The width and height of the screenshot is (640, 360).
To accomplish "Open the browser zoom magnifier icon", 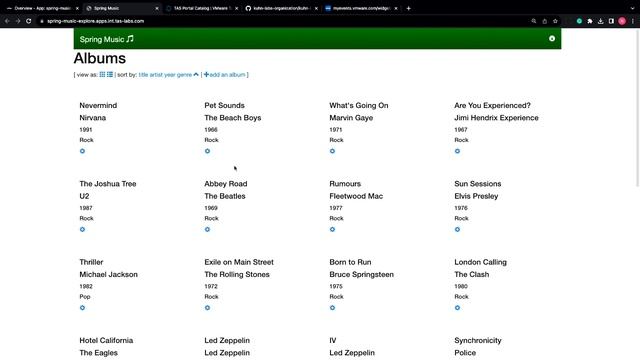I will pyautogui.click(x=533, y=21).
